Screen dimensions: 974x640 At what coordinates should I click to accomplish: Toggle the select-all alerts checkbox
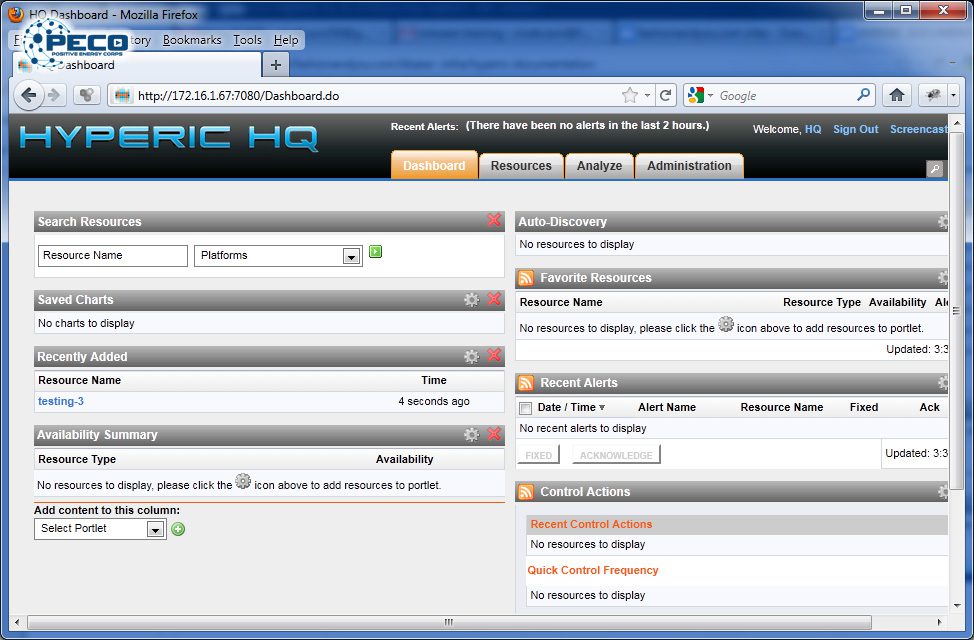pyautogui.click(x=526, y=408)
